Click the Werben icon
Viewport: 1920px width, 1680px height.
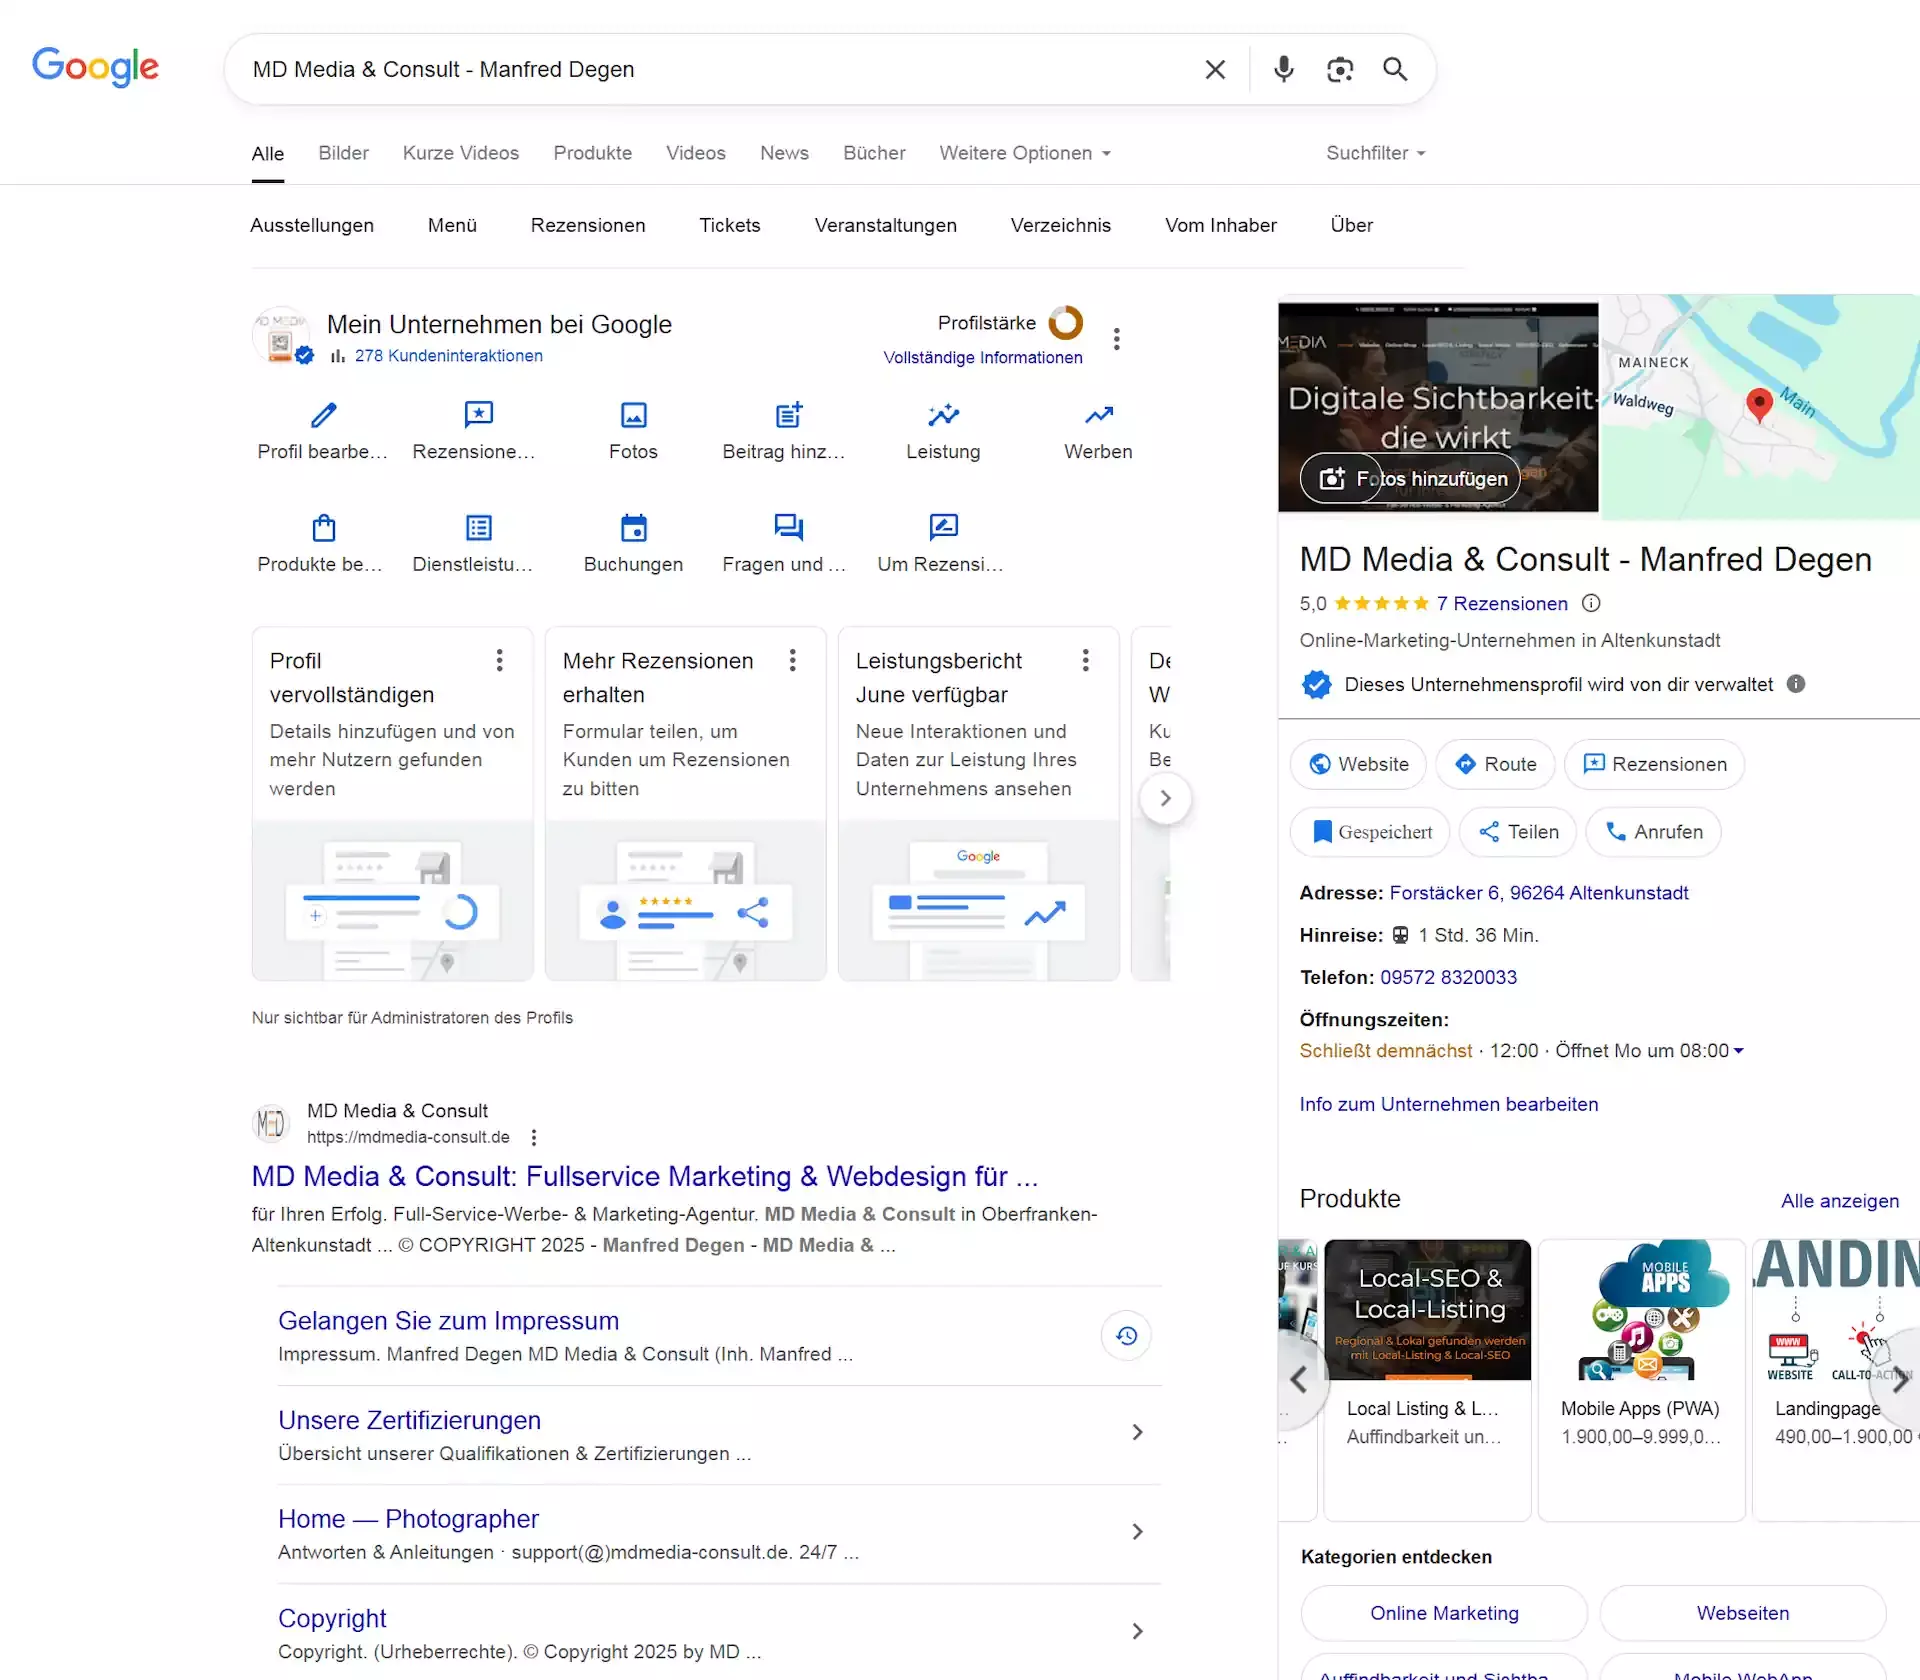1096,414
